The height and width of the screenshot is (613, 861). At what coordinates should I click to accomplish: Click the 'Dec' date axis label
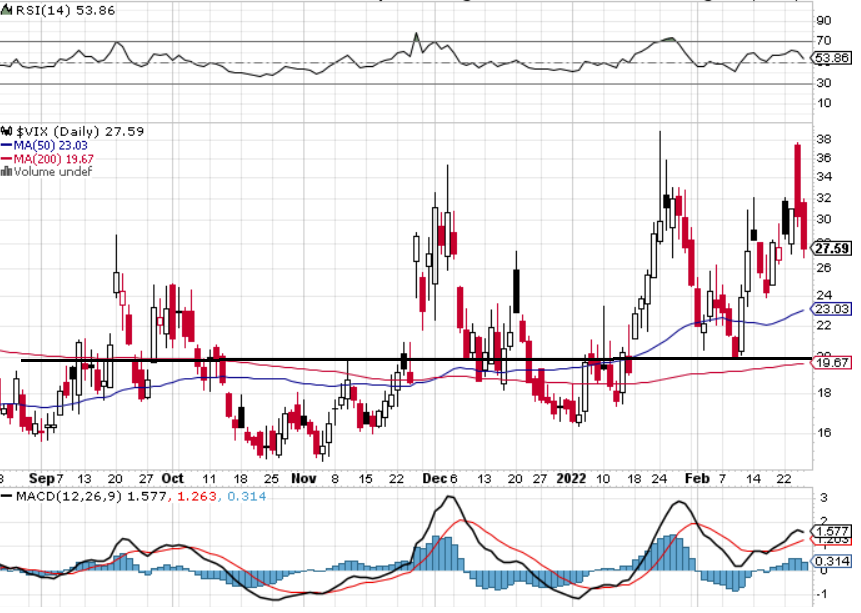point(434,478)
